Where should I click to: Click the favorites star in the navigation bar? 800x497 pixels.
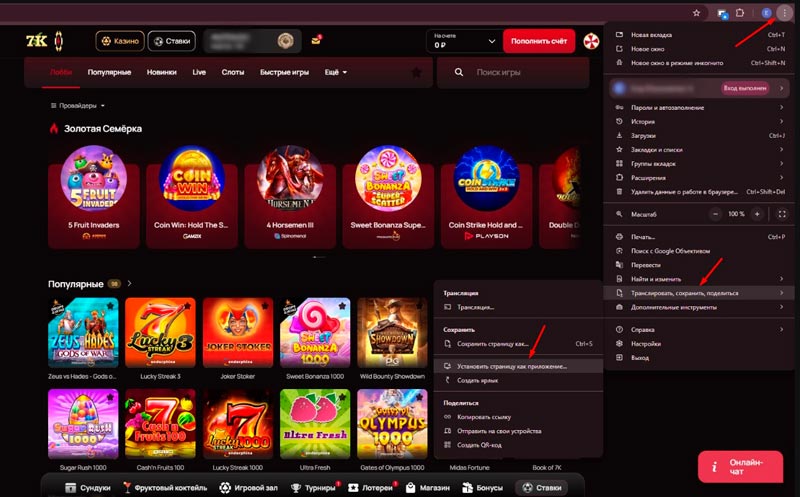(416, 72)
